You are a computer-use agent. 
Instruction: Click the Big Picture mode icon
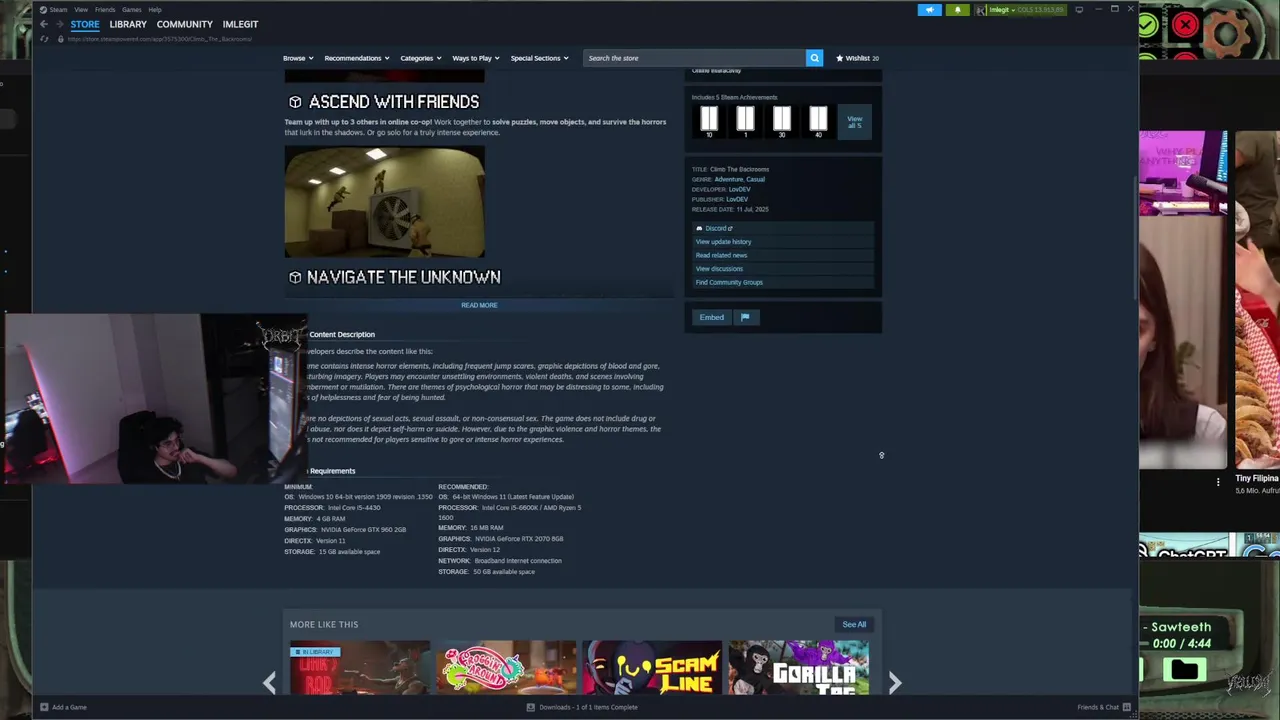coord(1079,10)
